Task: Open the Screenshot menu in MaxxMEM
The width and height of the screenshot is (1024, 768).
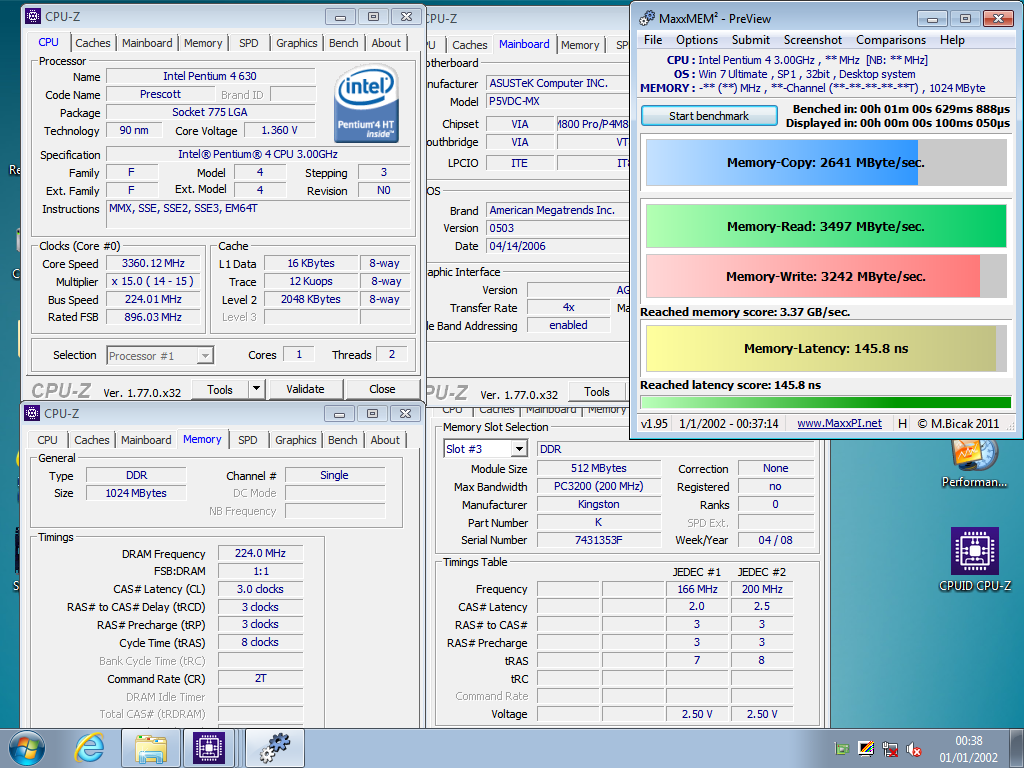Action: click(812, 40)
